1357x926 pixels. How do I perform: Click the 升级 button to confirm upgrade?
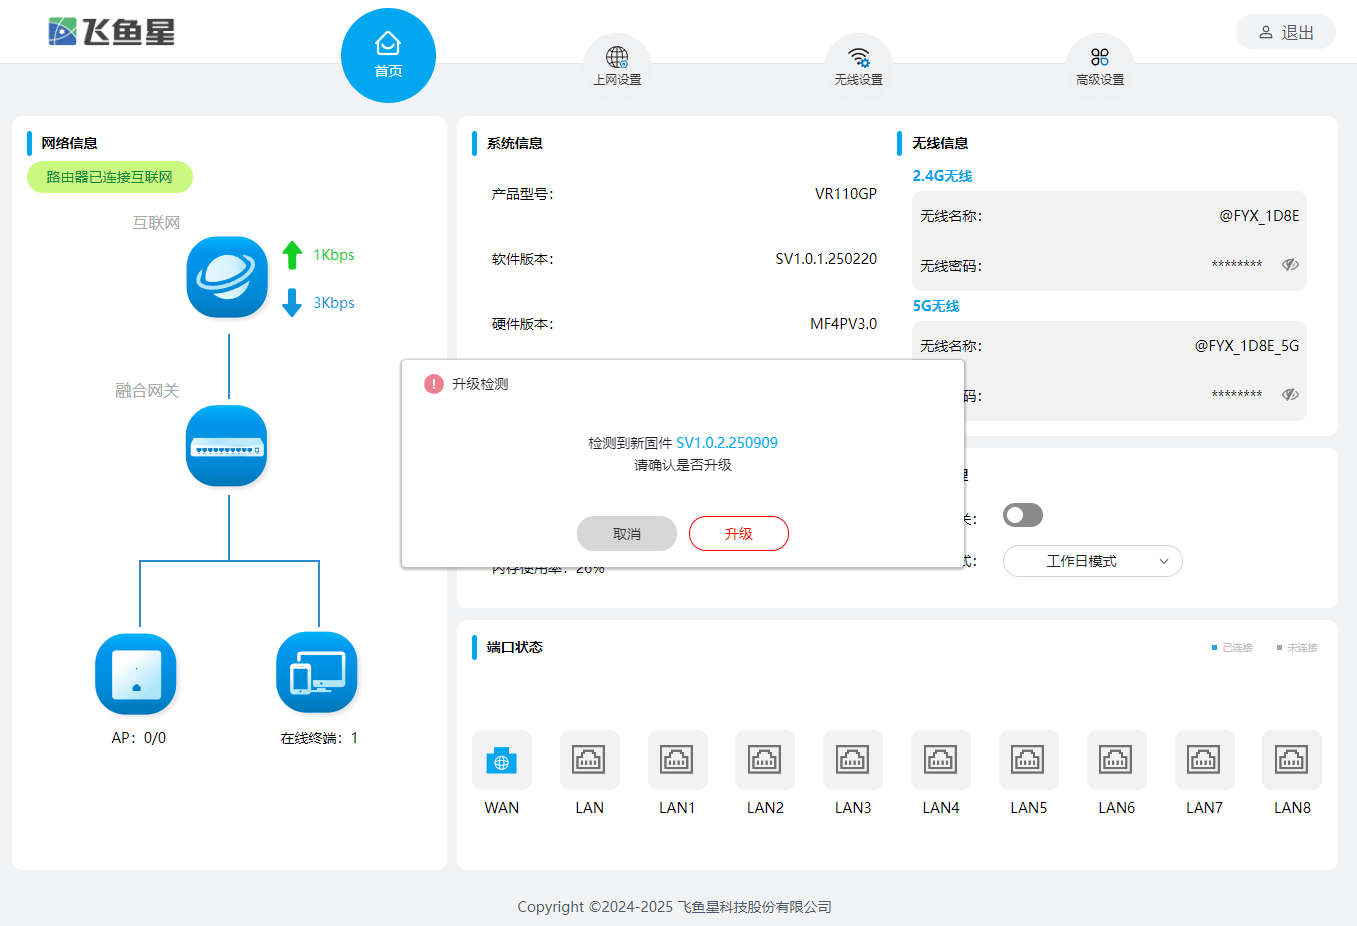[x=738, y=533]
